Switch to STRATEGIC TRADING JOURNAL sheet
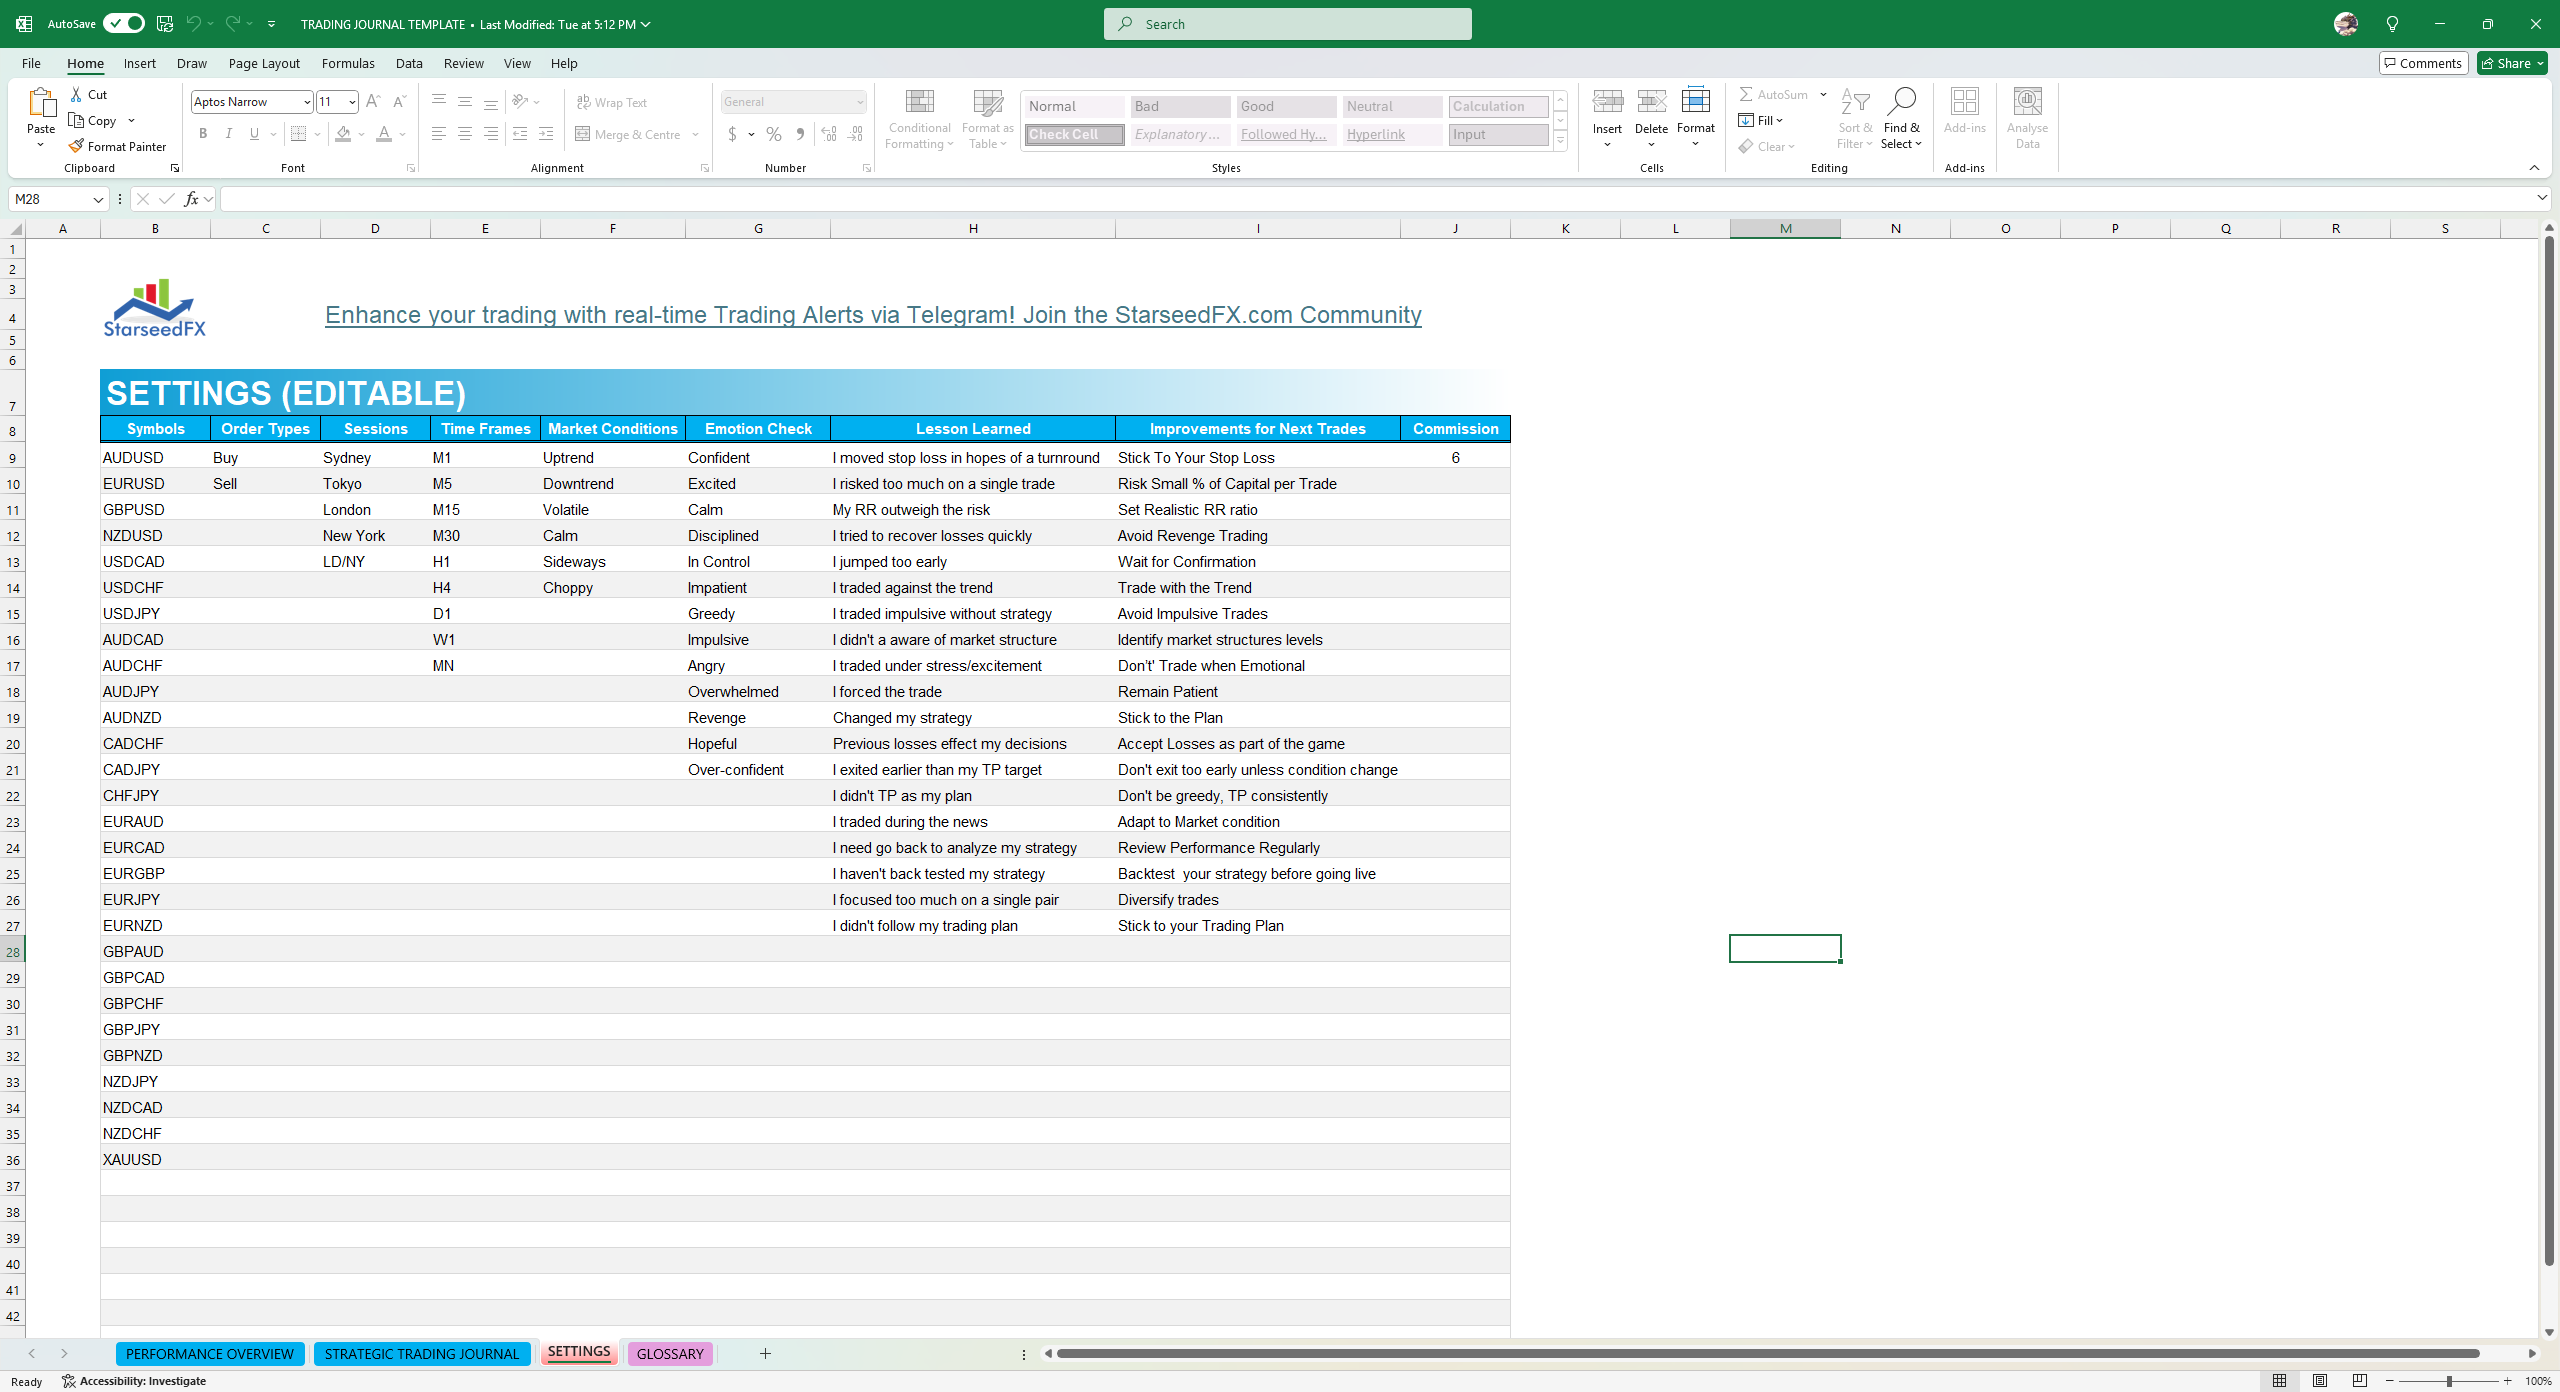2560x1392 pixels. 421,1354
